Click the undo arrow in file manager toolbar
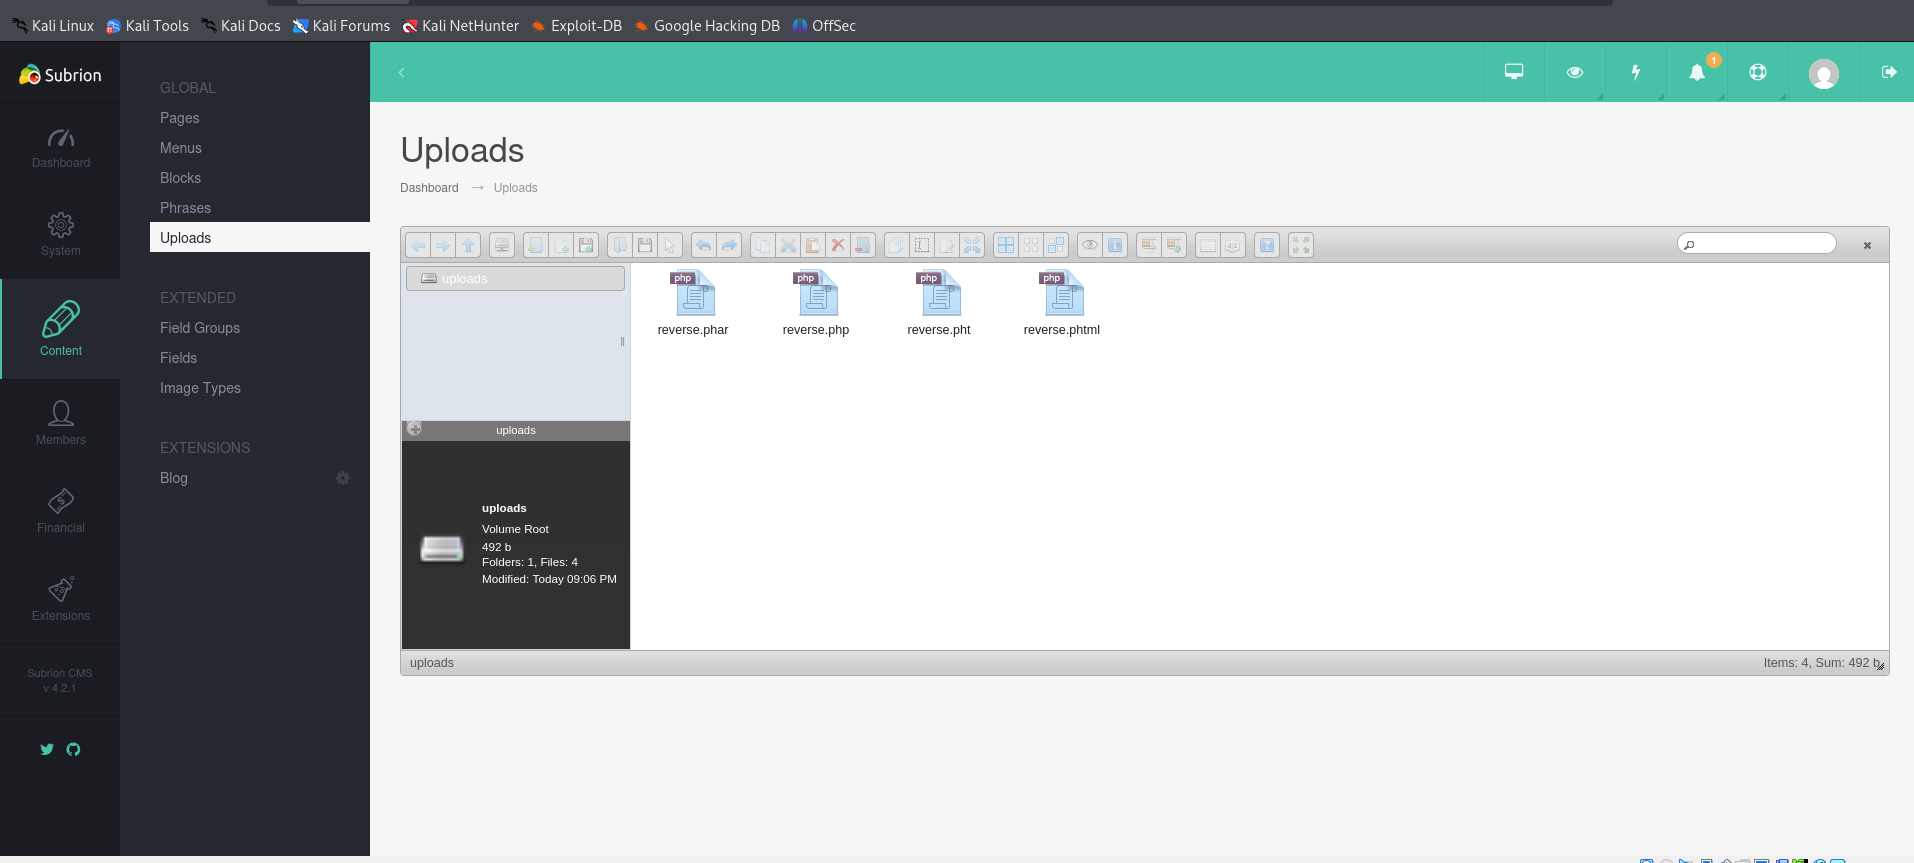 click(704, 245)
